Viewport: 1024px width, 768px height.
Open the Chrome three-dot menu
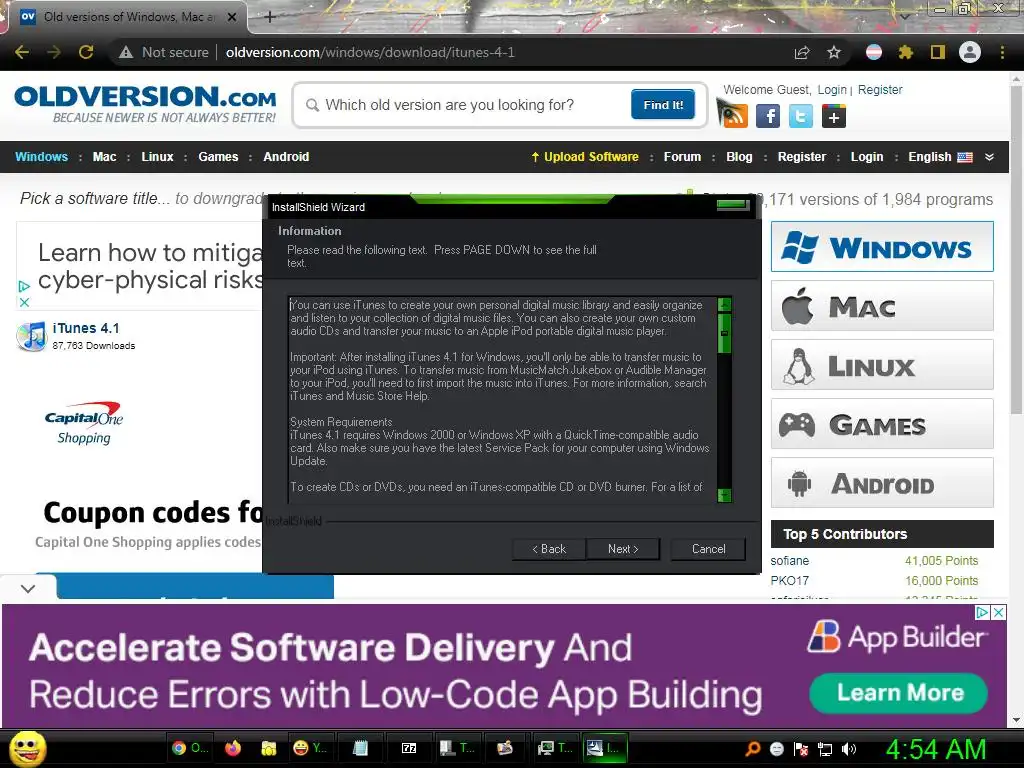point(1002,52)
